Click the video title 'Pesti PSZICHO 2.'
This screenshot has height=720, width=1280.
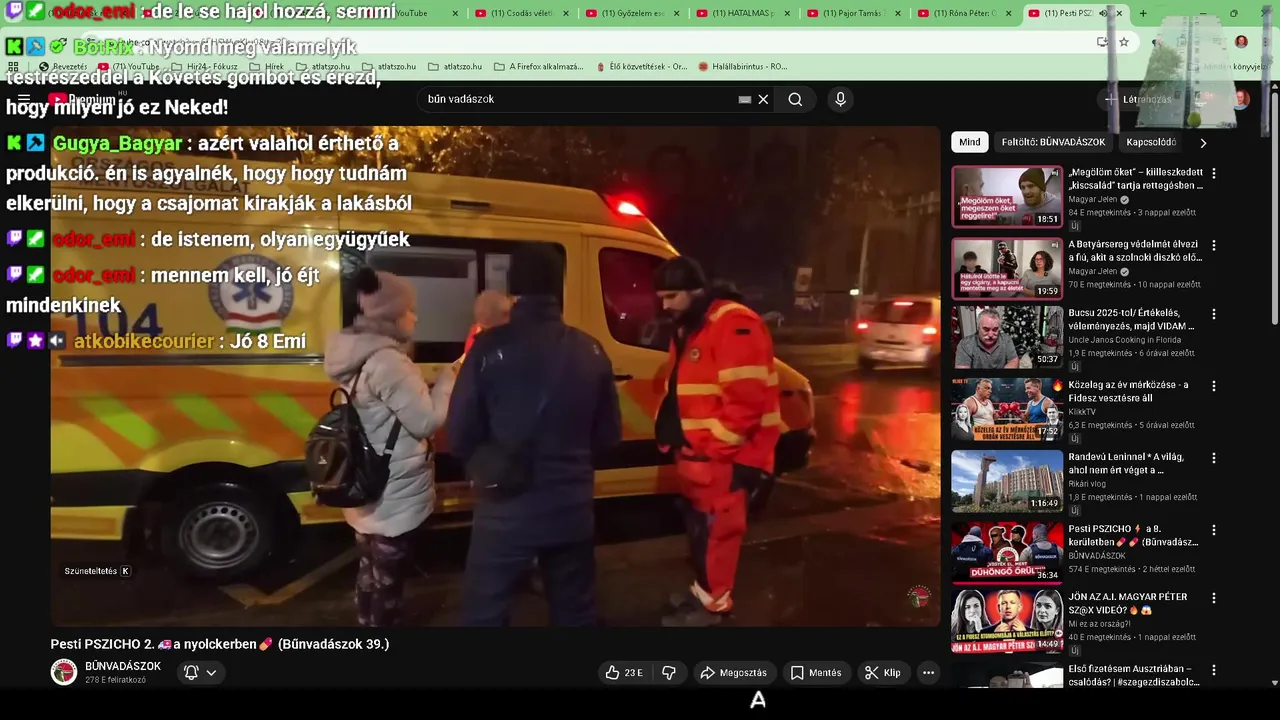point(220,644)
